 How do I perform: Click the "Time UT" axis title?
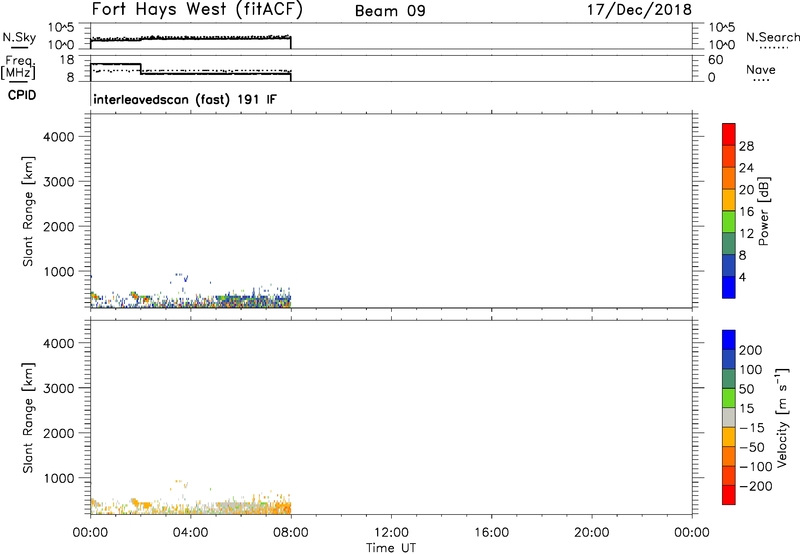[390, 546]
